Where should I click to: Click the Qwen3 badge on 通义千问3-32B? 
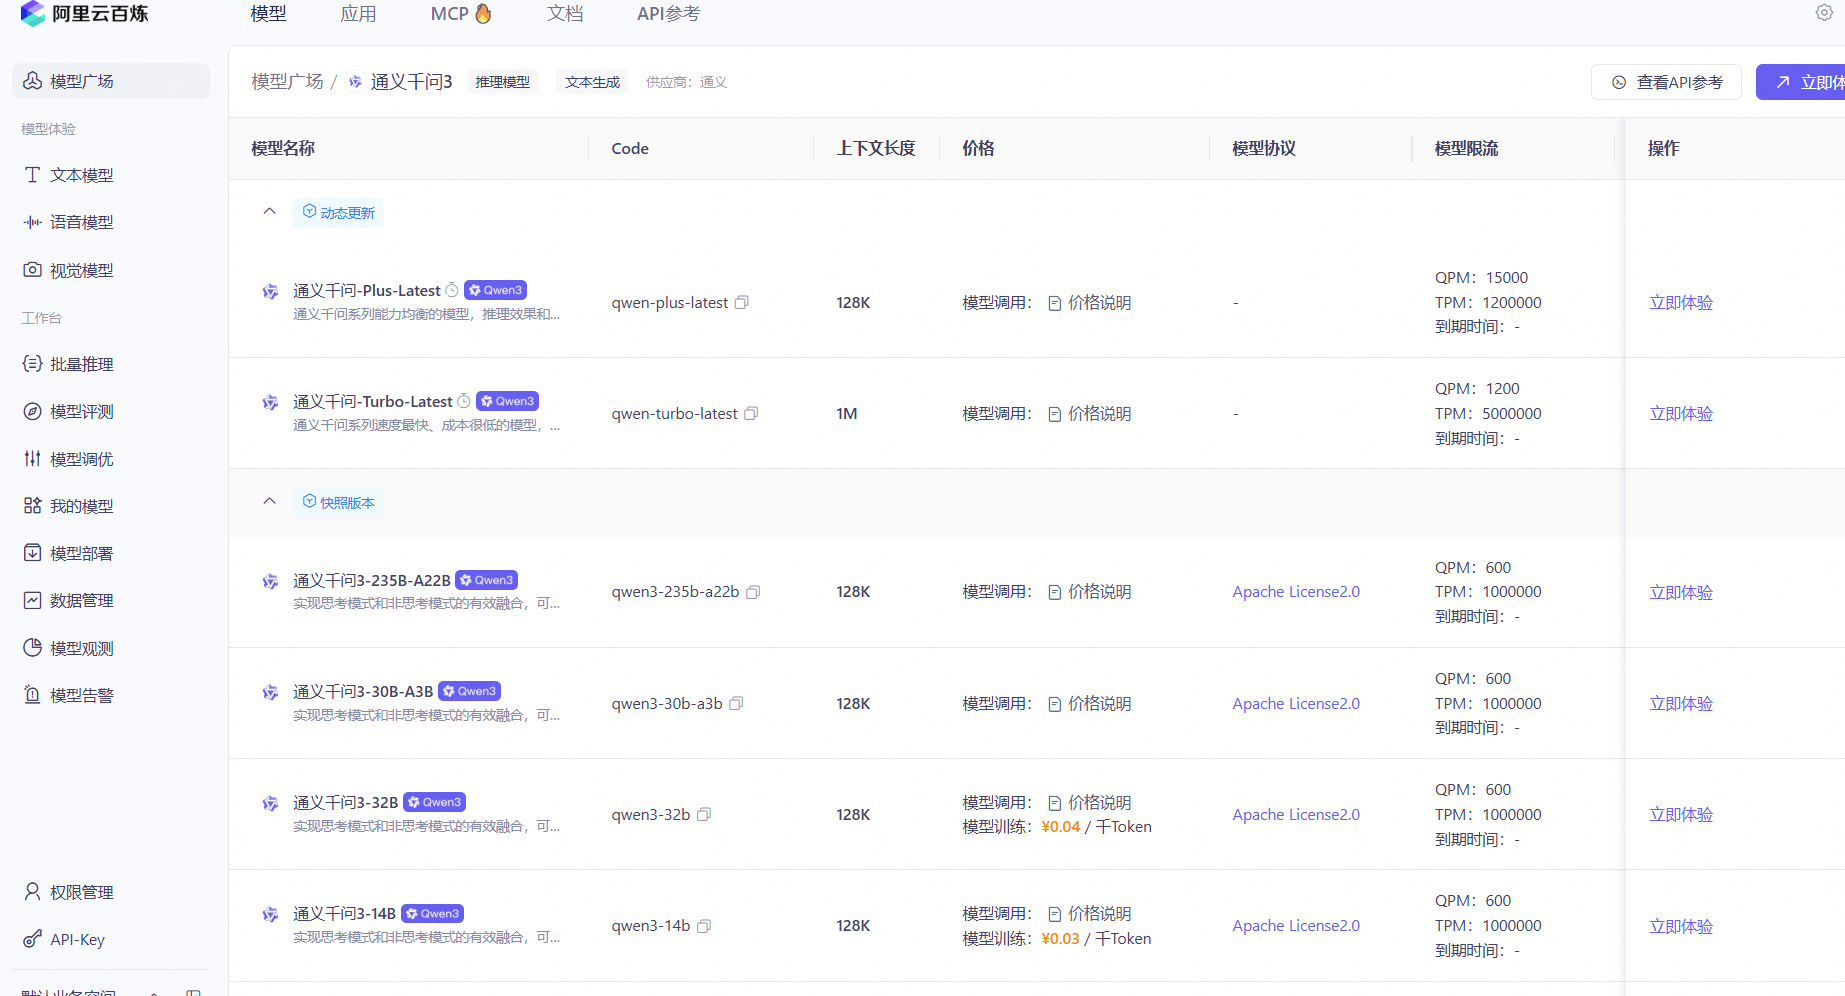pyautogui.click(x=434, y=802)
